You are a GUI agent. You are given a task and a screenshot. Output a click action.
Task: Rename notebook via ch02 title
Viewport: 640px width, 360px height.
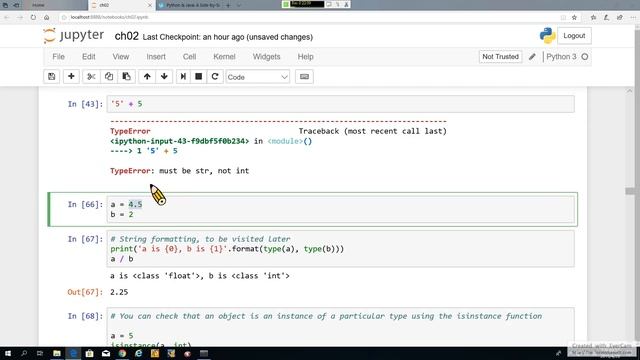click(127, 36)
